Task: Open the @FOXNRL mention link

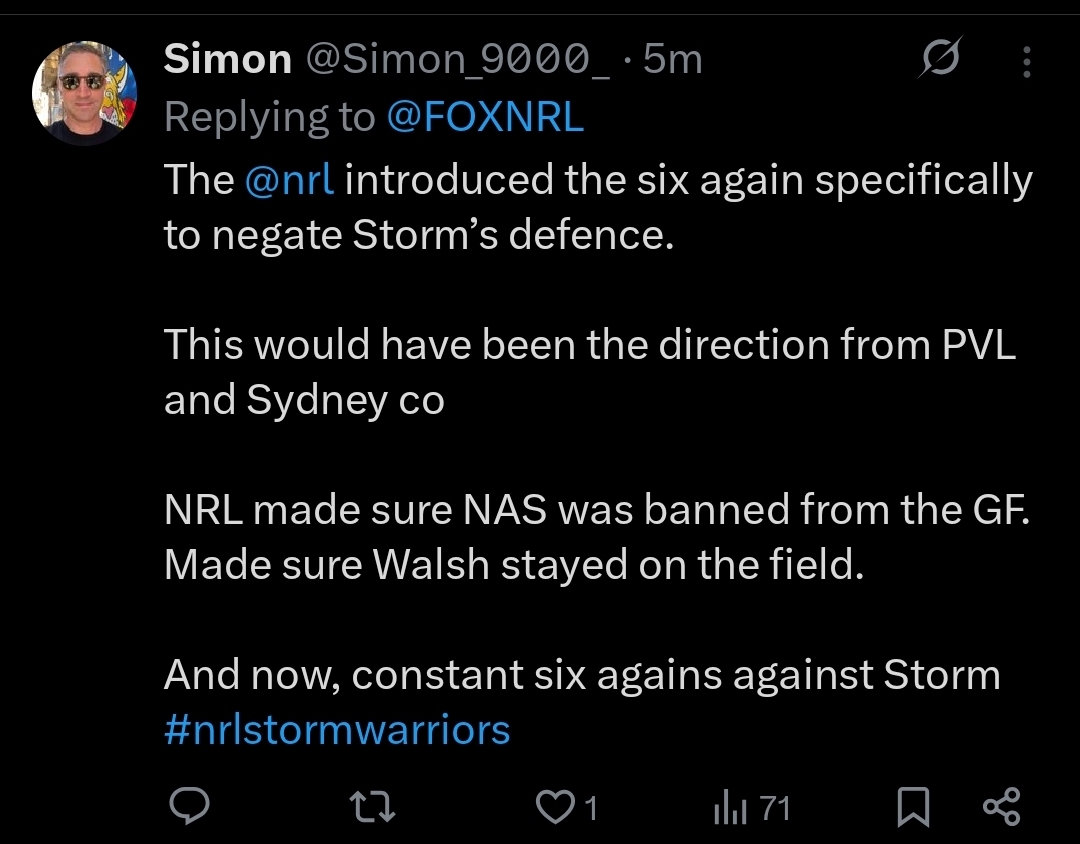Action: point(485,116)
